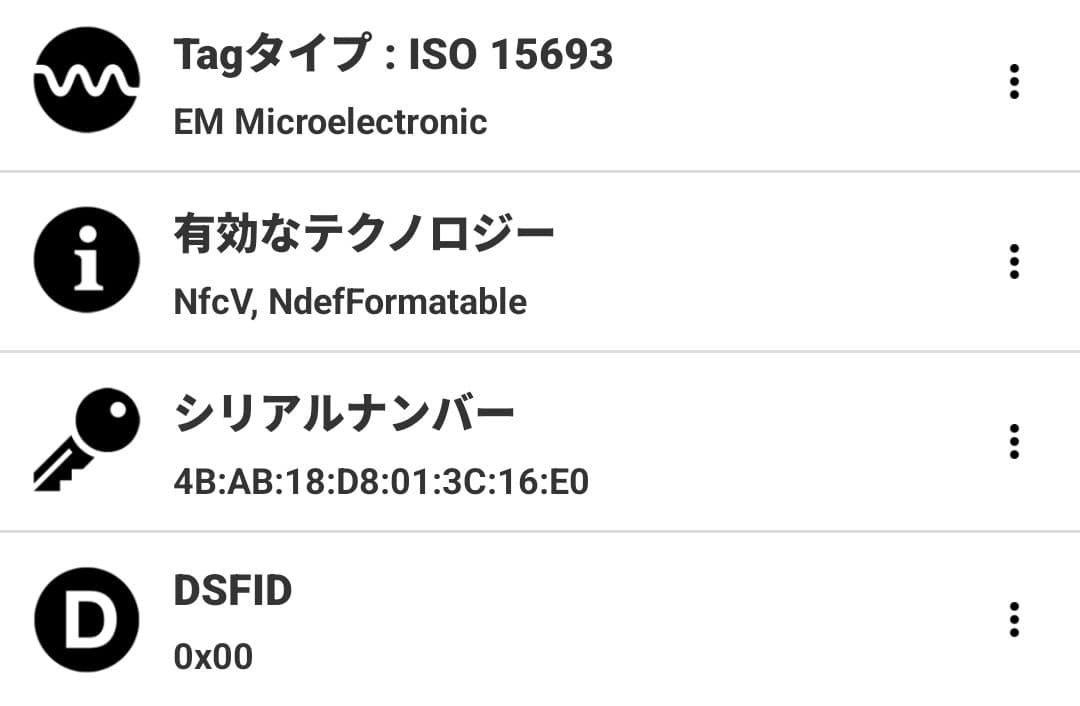The height and width of the screenshot is (706, 1080).
Task: Open three-dot menu for Tag type row
Action: coord(1014,82)
